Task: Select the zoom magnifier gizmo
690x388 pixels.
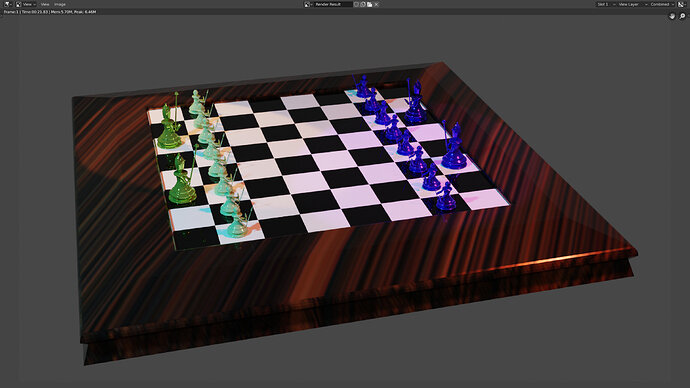Action: (682, 16)
